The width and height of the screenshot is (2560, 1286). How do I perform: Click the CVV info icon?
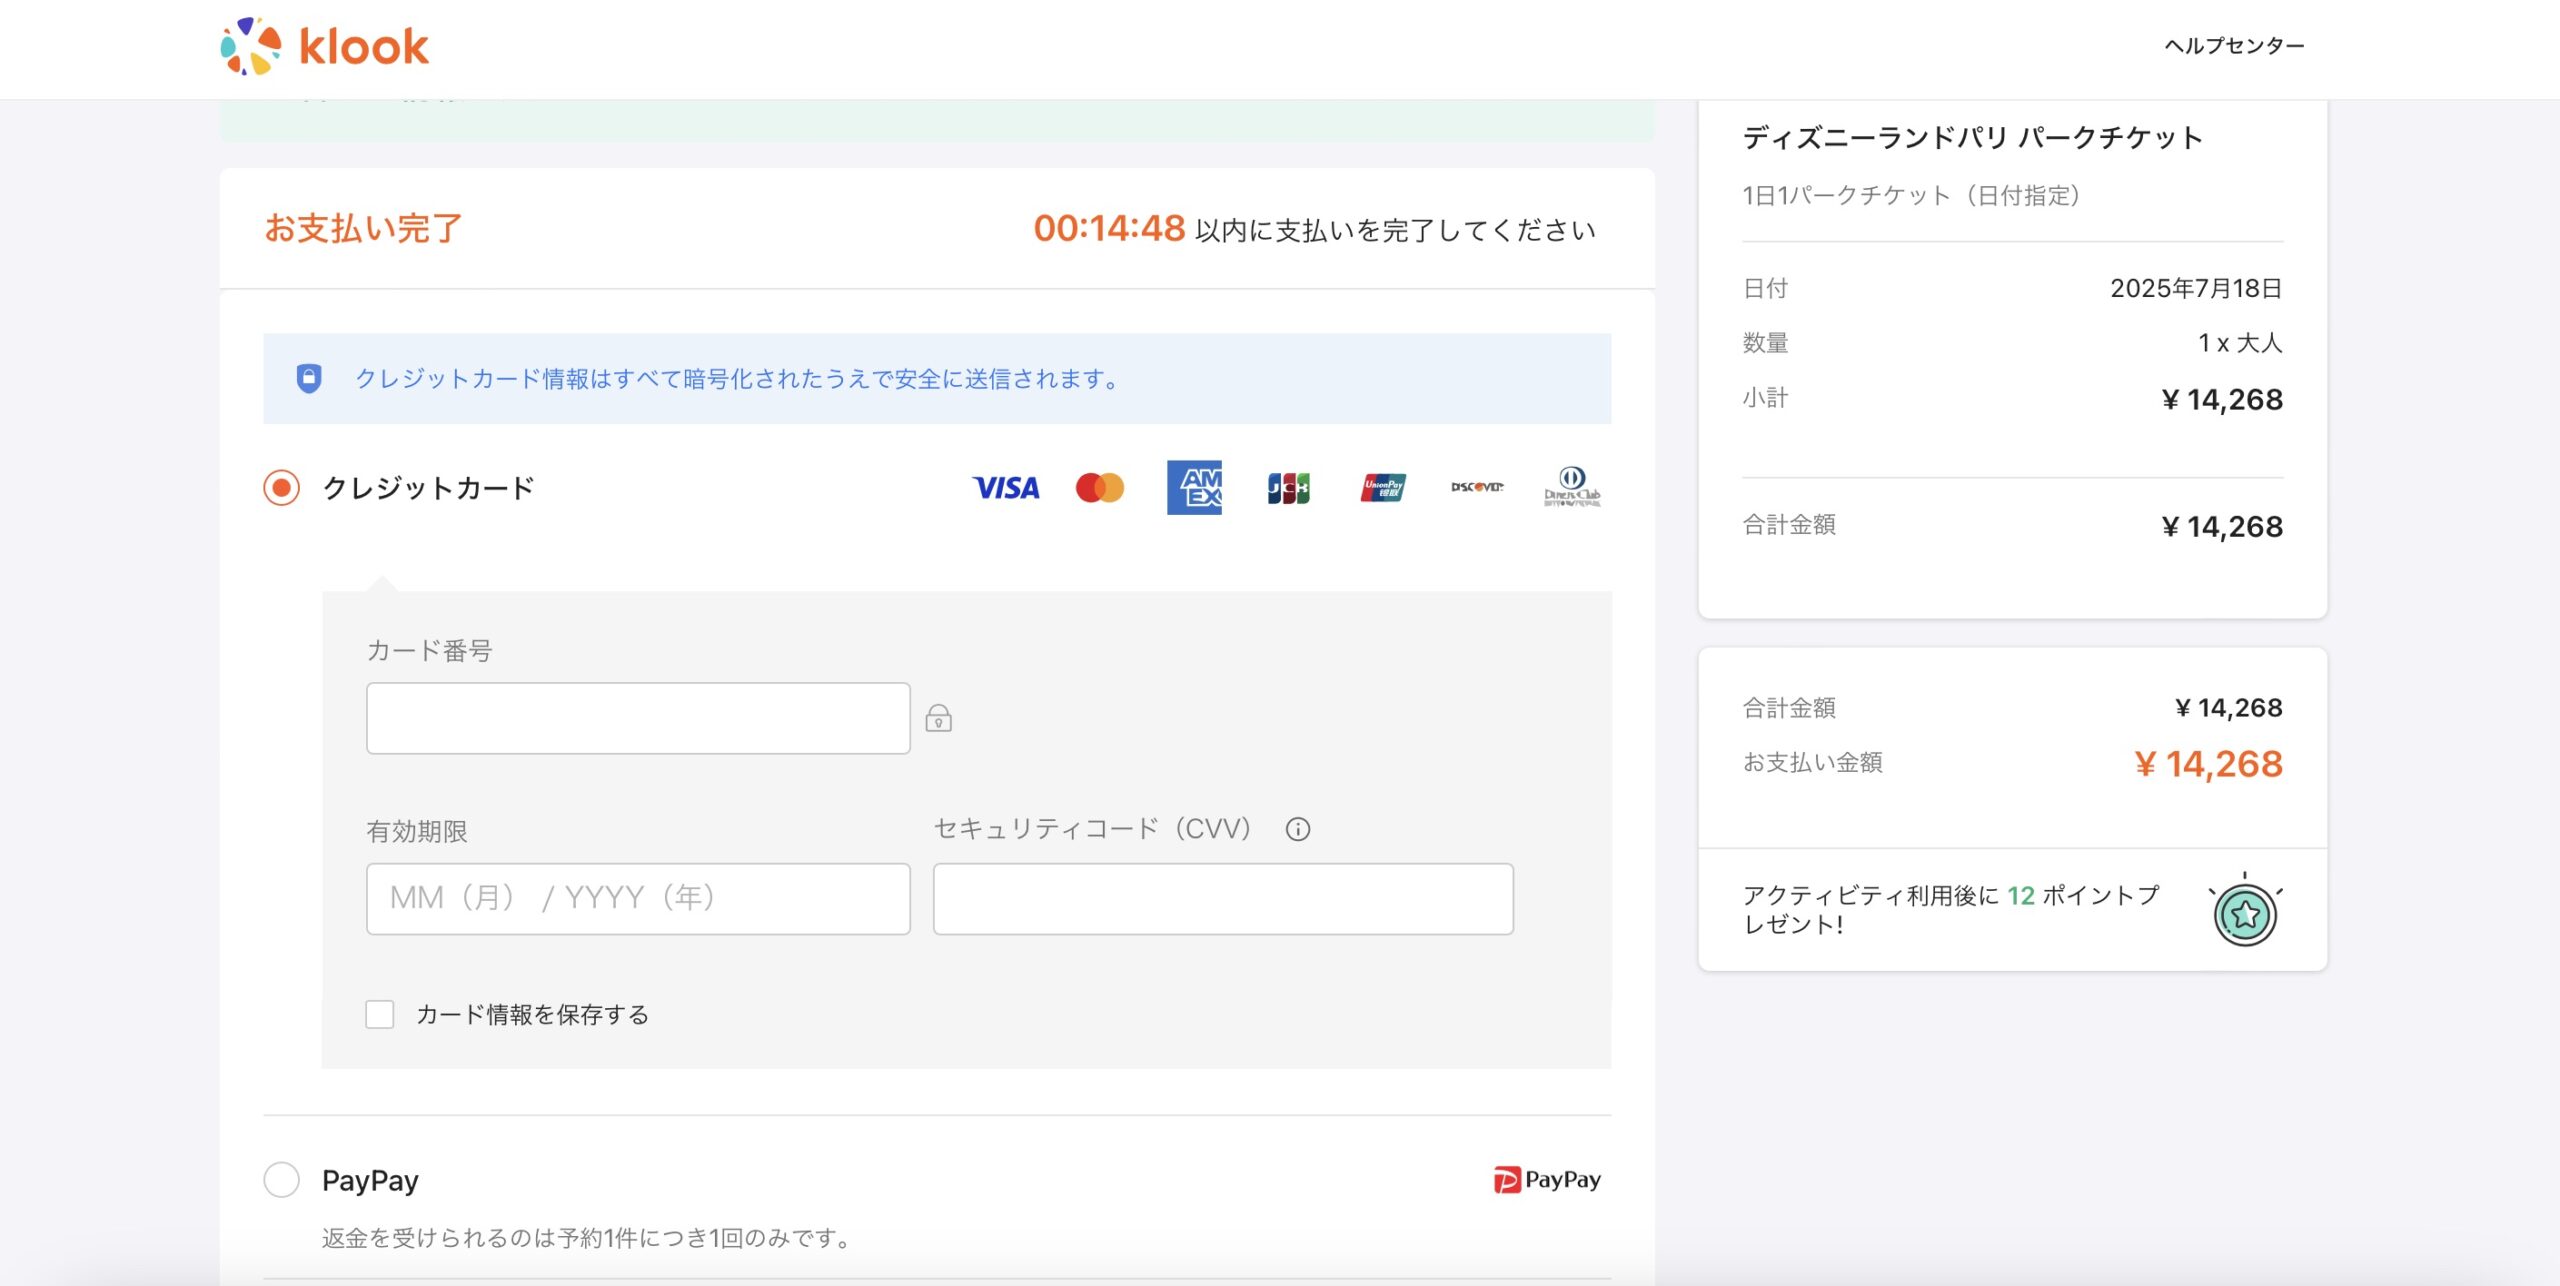click(1298, 829)
